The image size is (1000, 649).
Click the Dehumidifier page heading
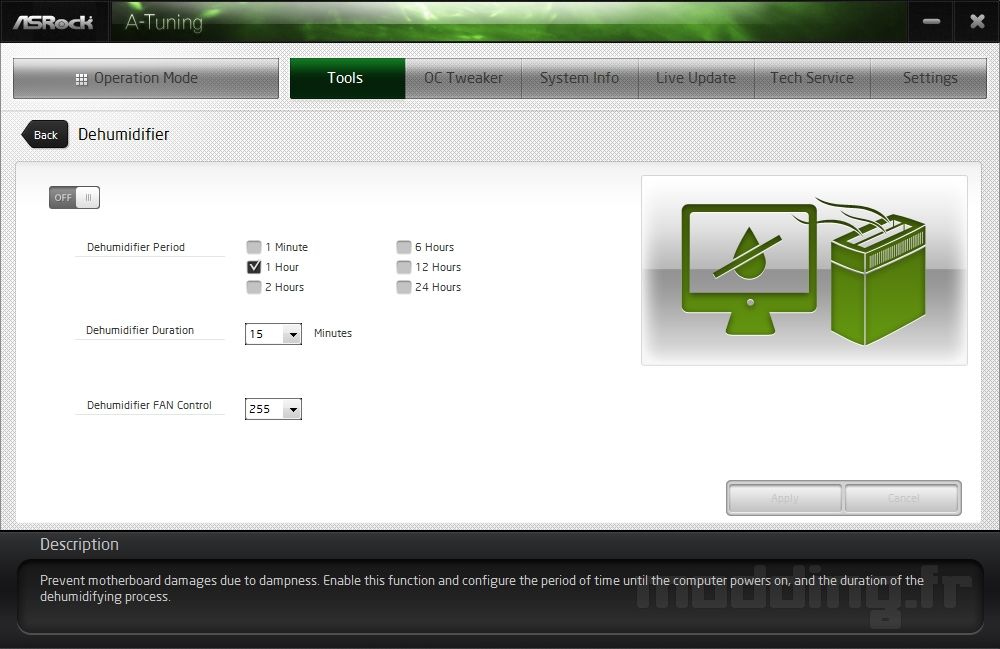(124, 135)
